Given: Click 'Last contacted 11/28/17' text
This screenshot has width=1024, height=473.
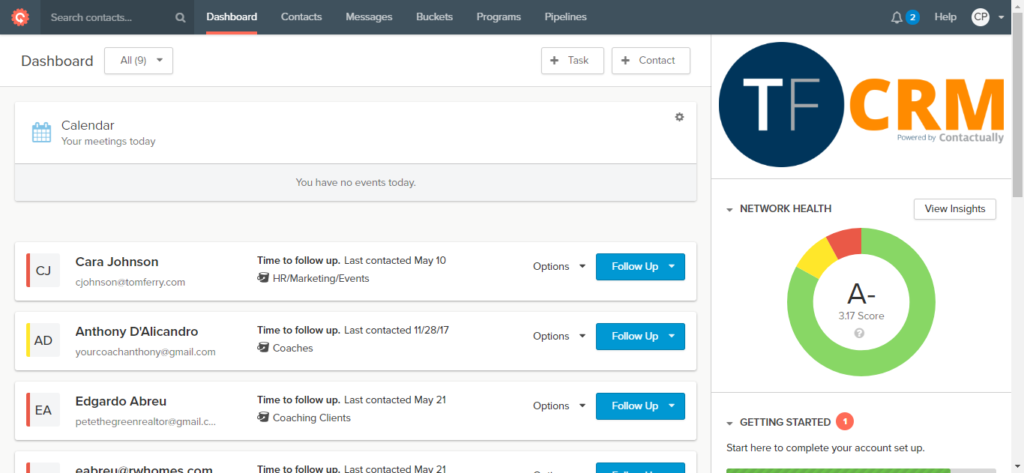Looking at the screenshot, I should 396,330.
